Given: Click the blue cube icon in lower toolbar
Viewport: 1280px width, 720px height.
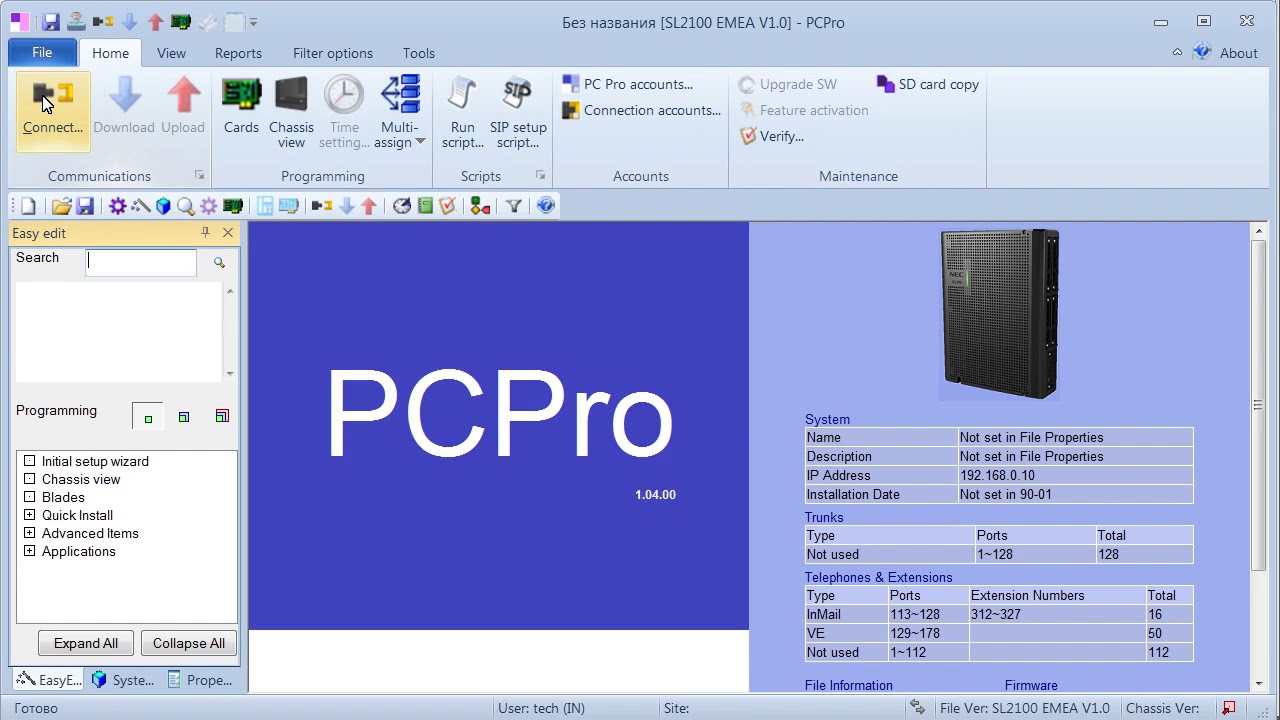Looking at the screenshot, I should pyautogui.click(x=163, y=206).
